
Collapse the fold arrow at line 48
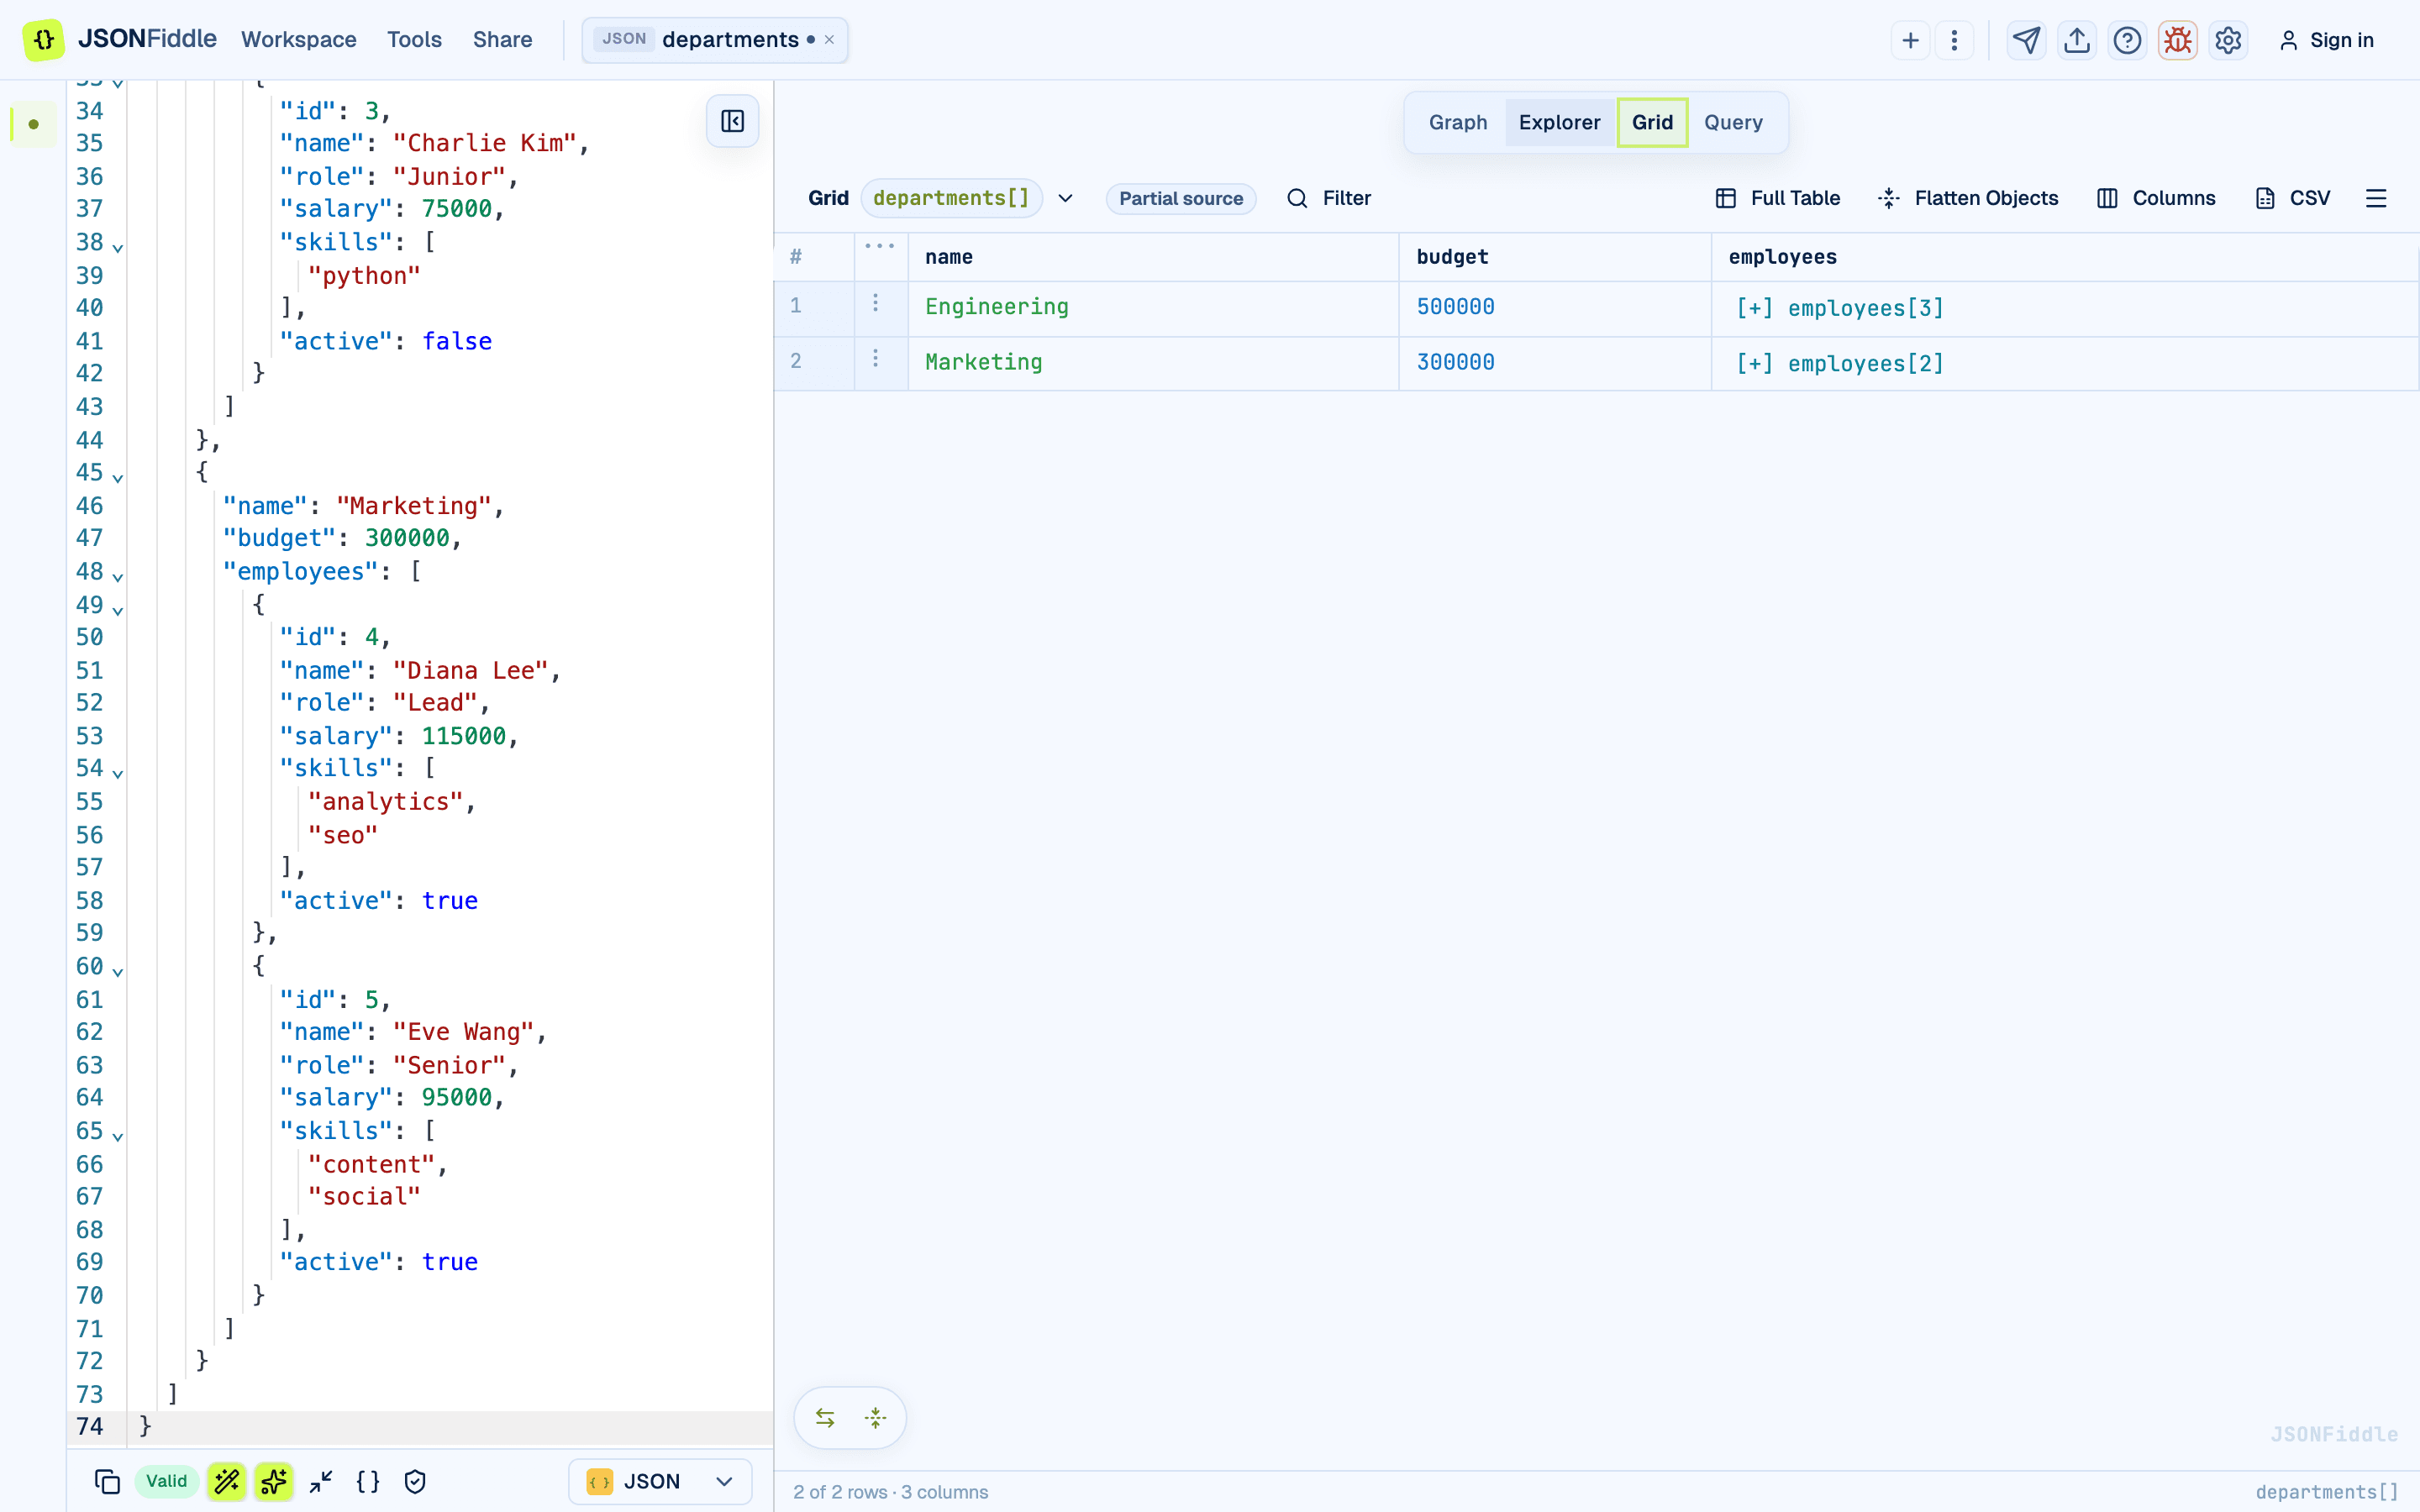118,577
